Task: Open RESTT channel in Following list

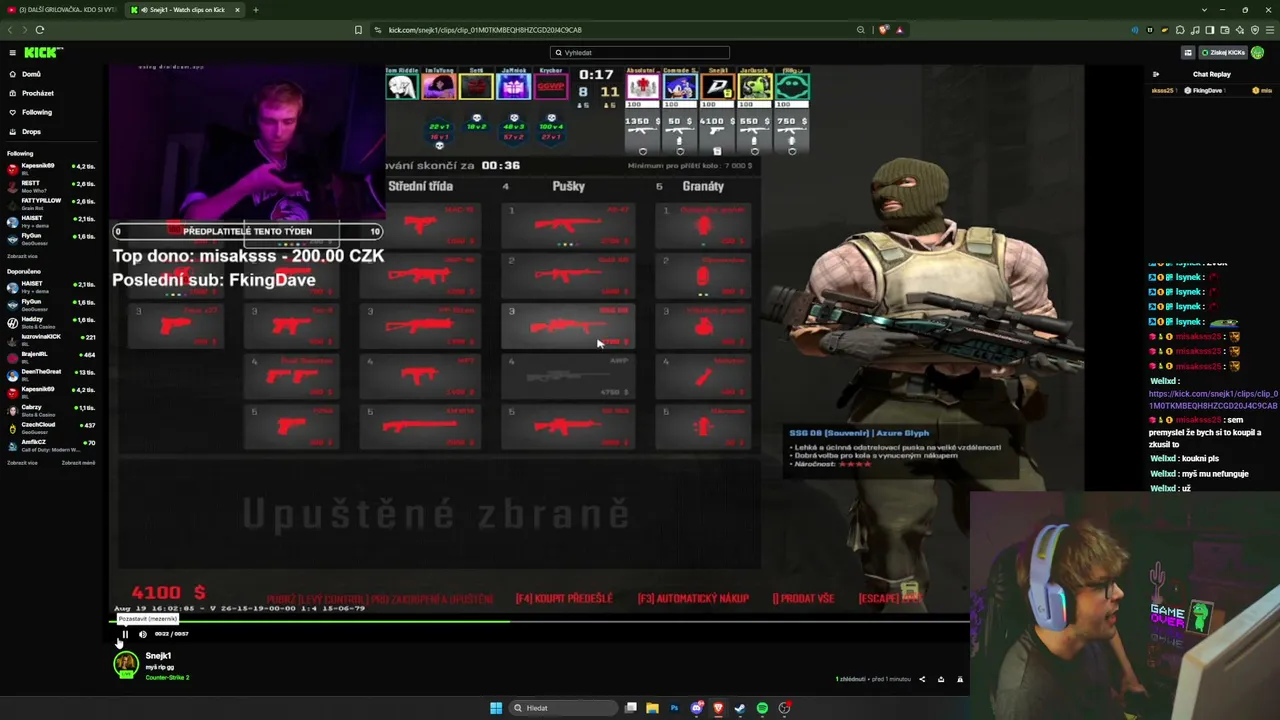Action: (50, 185)
